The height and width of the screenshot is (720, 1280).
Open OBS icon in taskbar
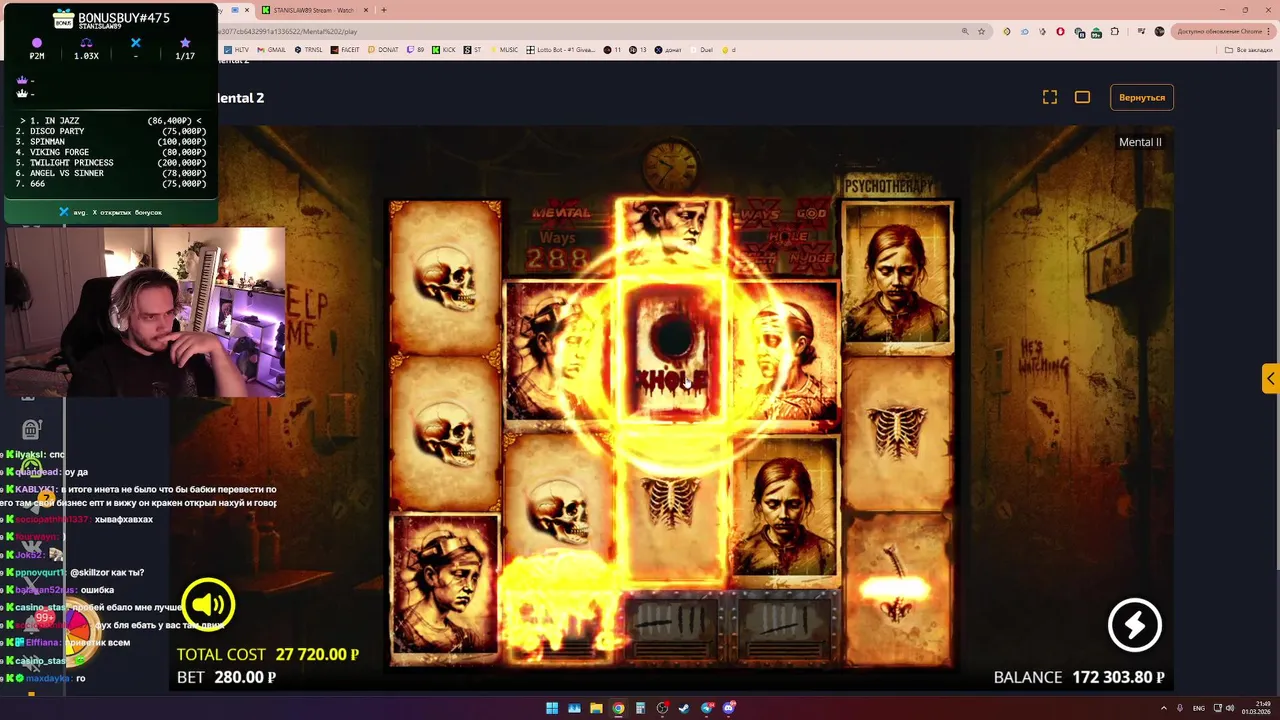(662, 708)
